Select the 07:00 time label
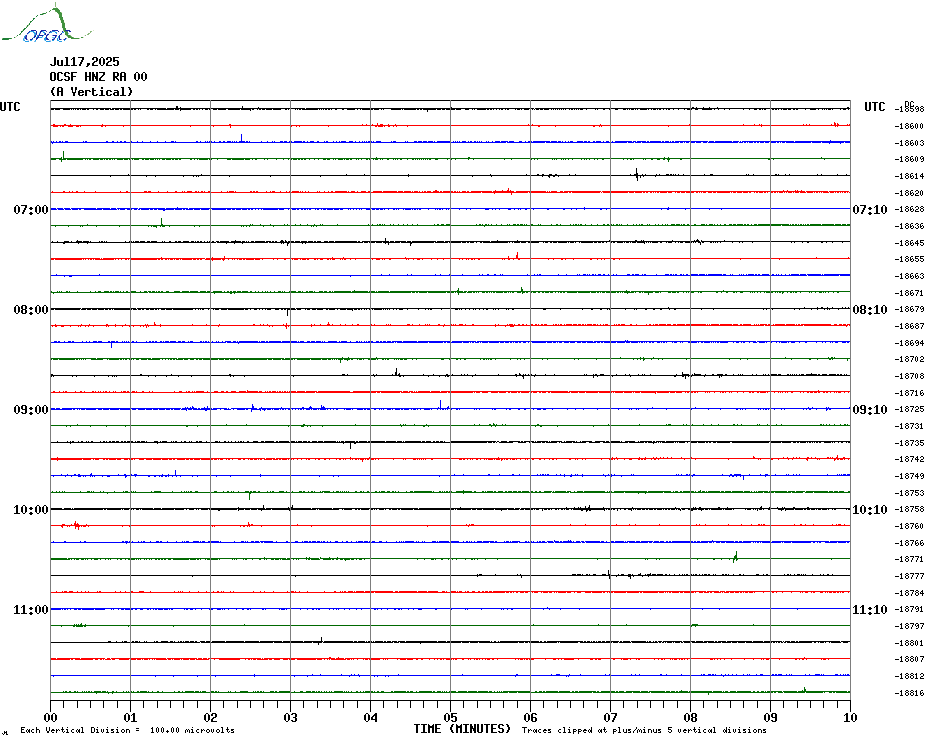This screenshot has width=930, height=744. coord(31,209)
